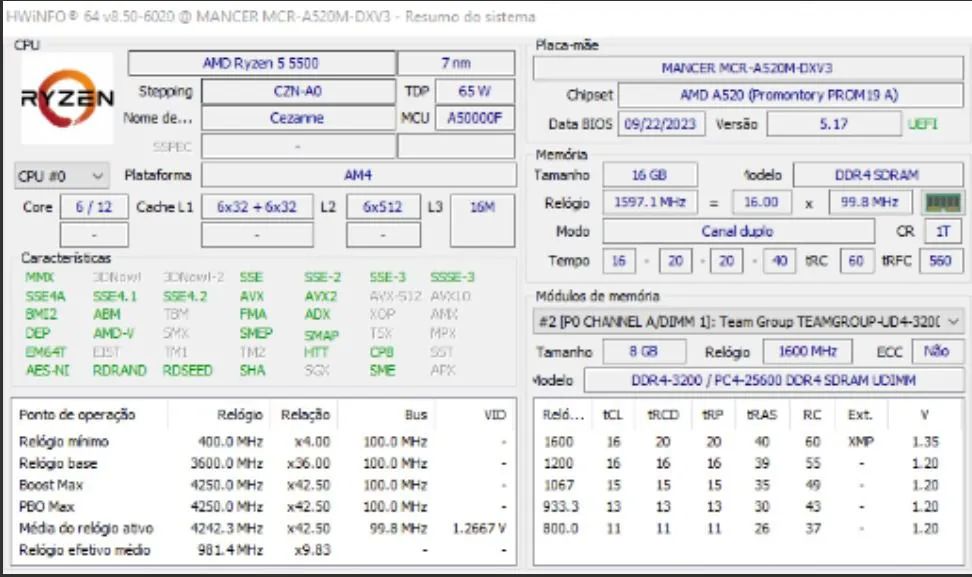Screen dimensions: 972x577
Task: Click the VID column header
Action: (495, 415)
